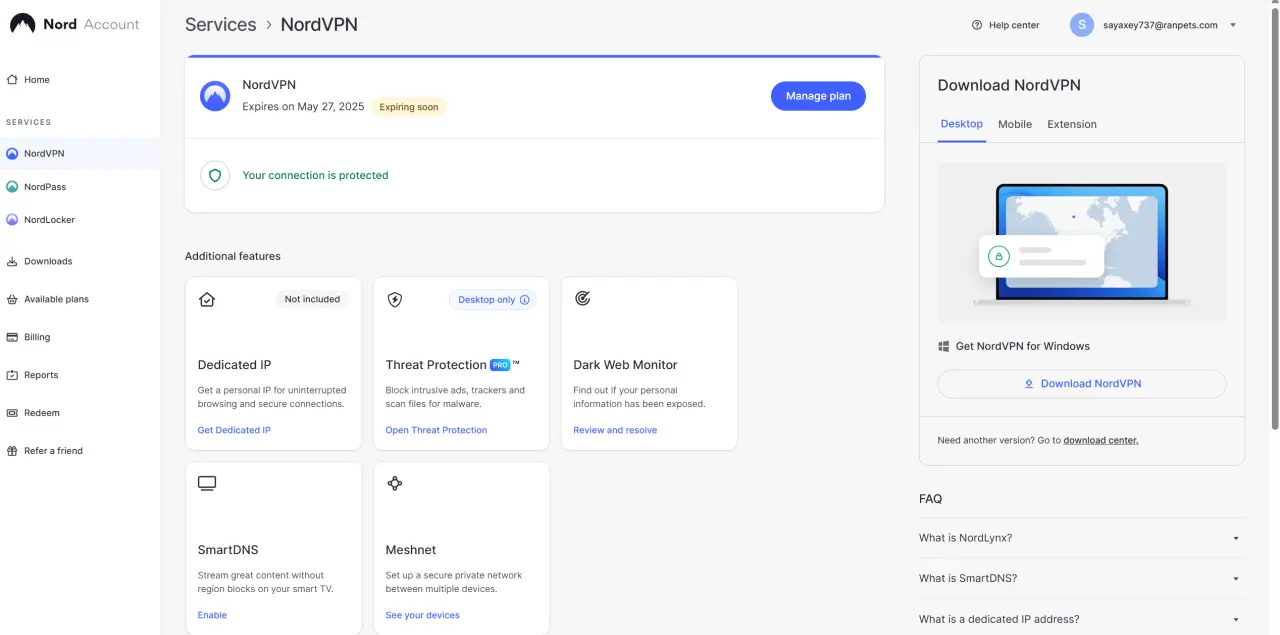
Task: Click the See your devices link
Action: click(422, 615)
